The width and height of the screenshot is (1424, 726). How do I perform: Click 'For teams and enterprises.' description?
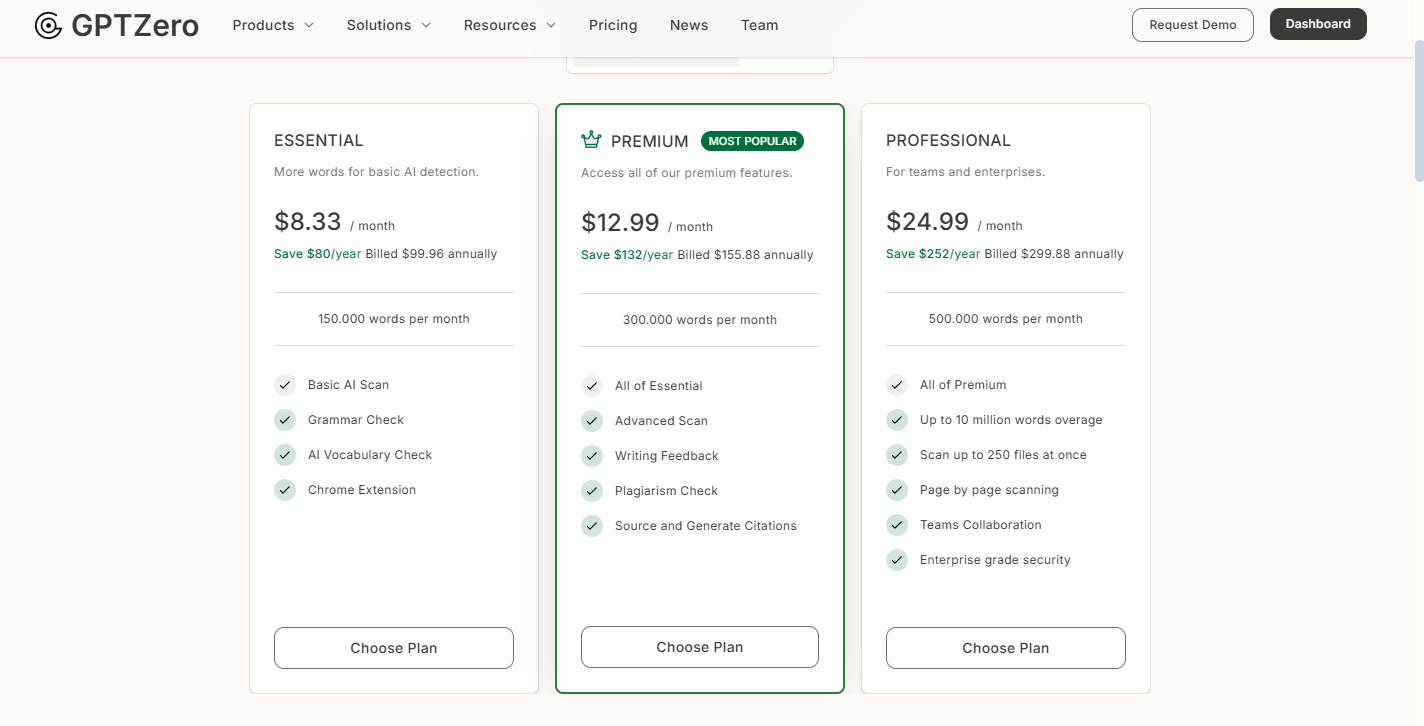tap(966, 172)
